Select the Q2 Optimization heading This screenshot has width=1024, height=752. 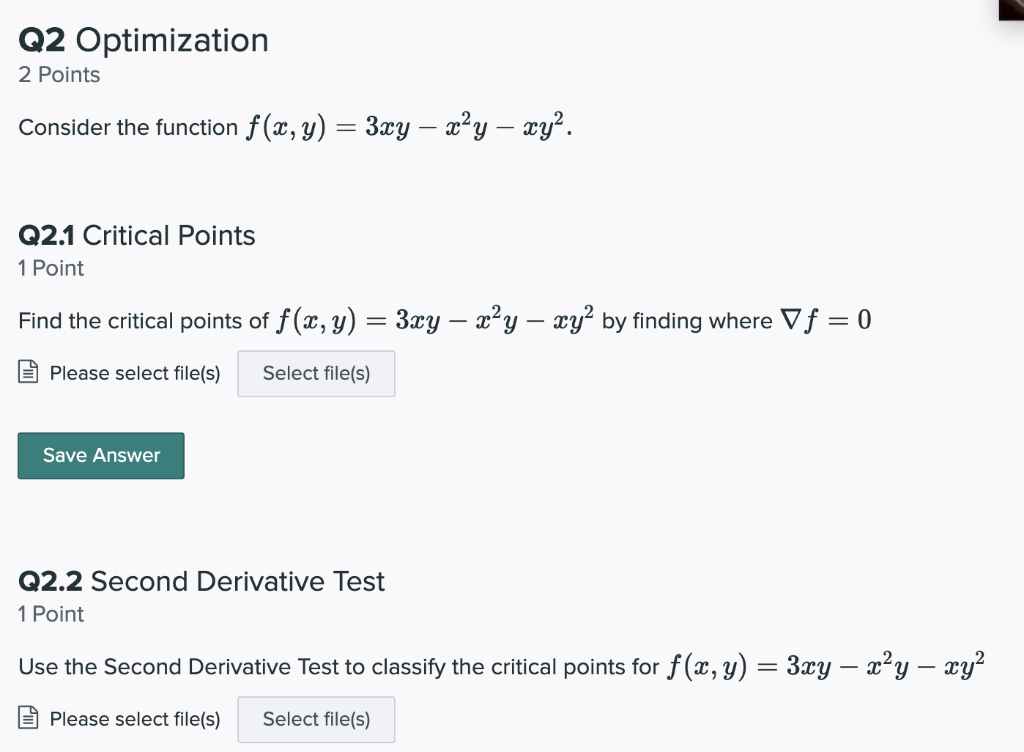click(143, 40)
